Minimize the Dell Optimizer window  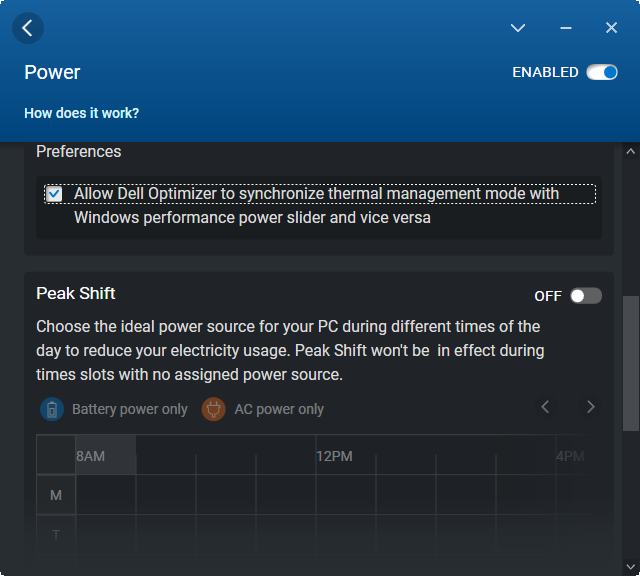pos(565,28)
